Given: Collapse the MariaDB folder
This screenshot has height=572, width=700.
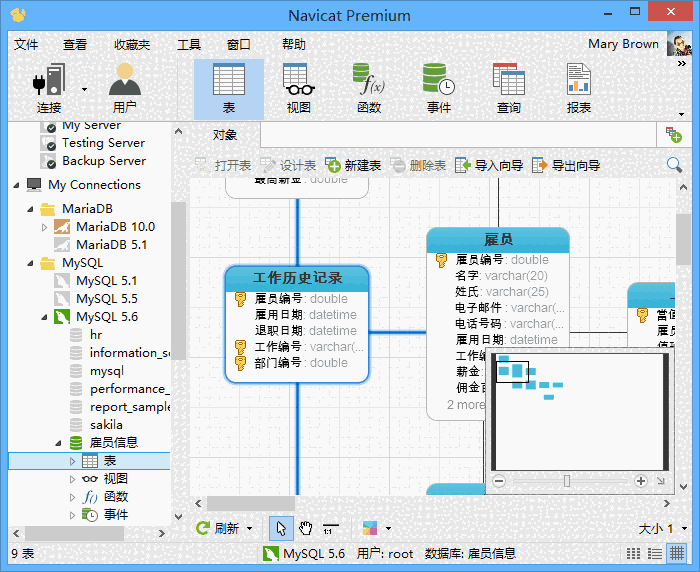Looking at the screenshot, I should coord(30,209).
